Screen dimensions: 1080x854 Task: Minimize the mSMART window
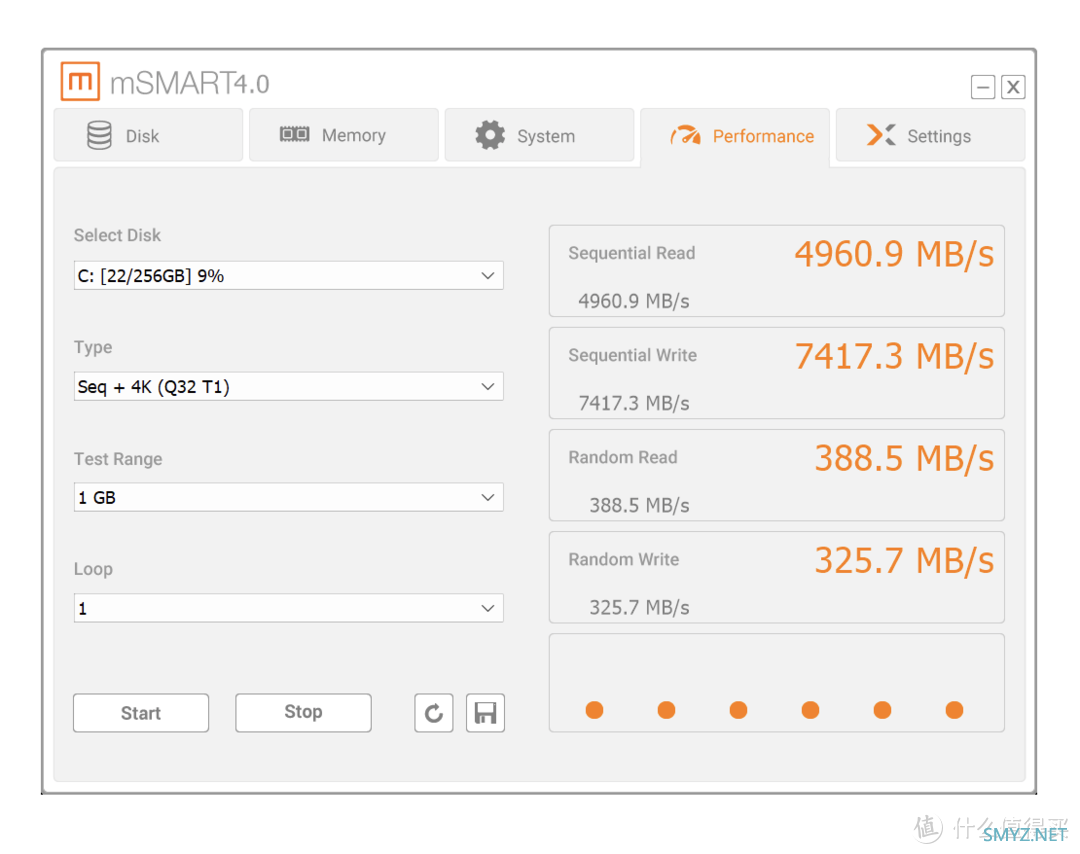983,88
